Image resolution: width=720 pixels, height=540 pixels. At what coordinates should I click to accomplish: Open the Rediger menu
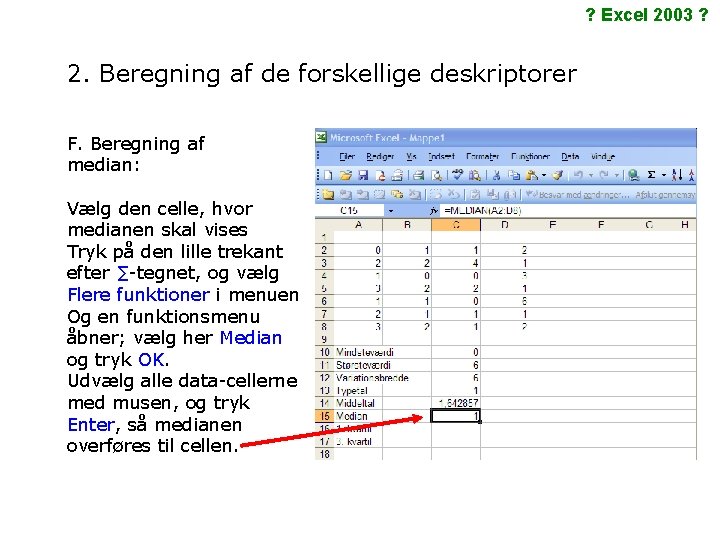coord(380,157)
